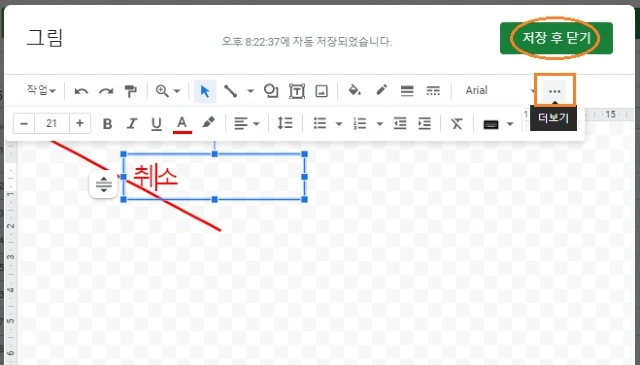Open the 작업 actions menu
640x365 pixels.
pos(41,90)
